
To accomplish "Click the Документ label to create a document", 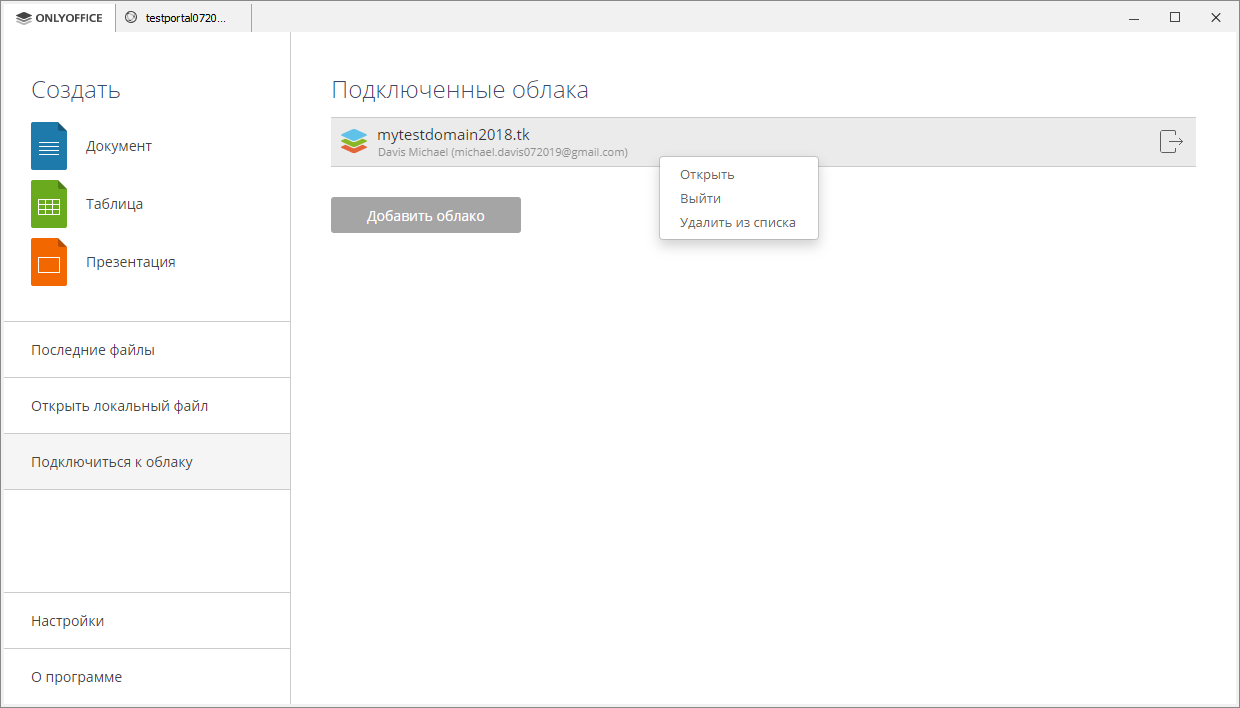I will [119, 146].
